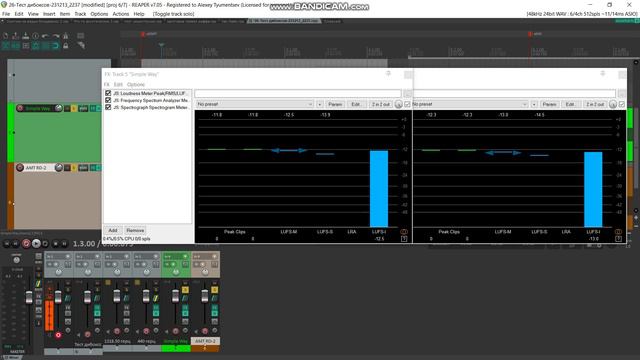
Task: Open the Param menu in left FX window
Action: click(335, 104)
